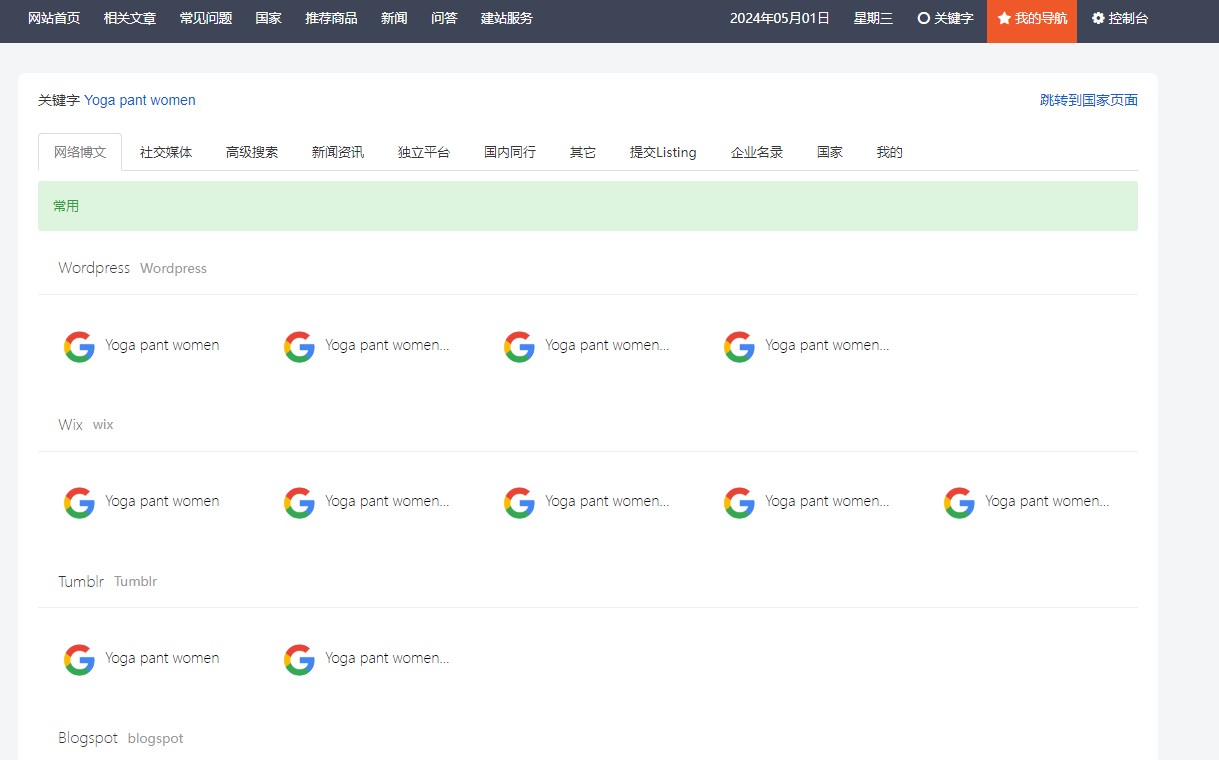Click the 跳转到国家页面 link
The image size is (1219, 760).
(x=1089, y=100)
